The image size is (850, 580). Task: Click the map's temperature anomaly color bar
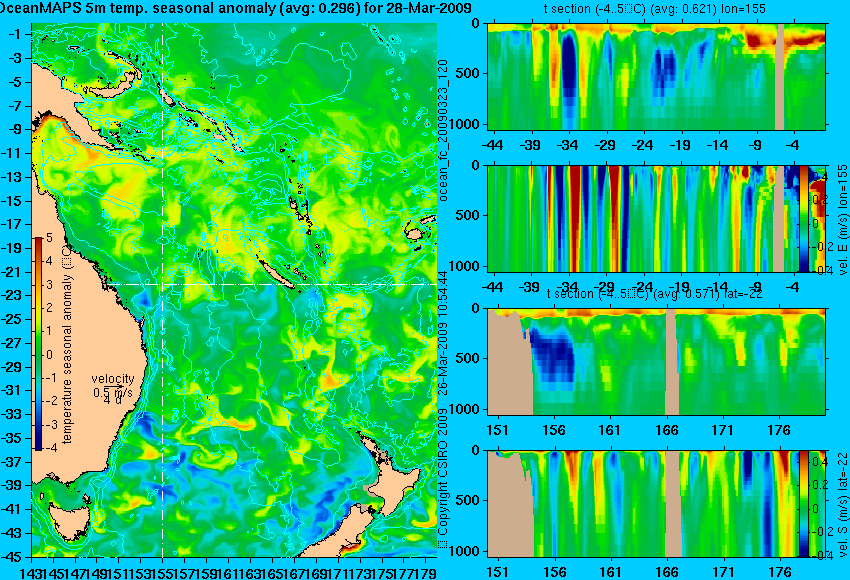point(38,344)
